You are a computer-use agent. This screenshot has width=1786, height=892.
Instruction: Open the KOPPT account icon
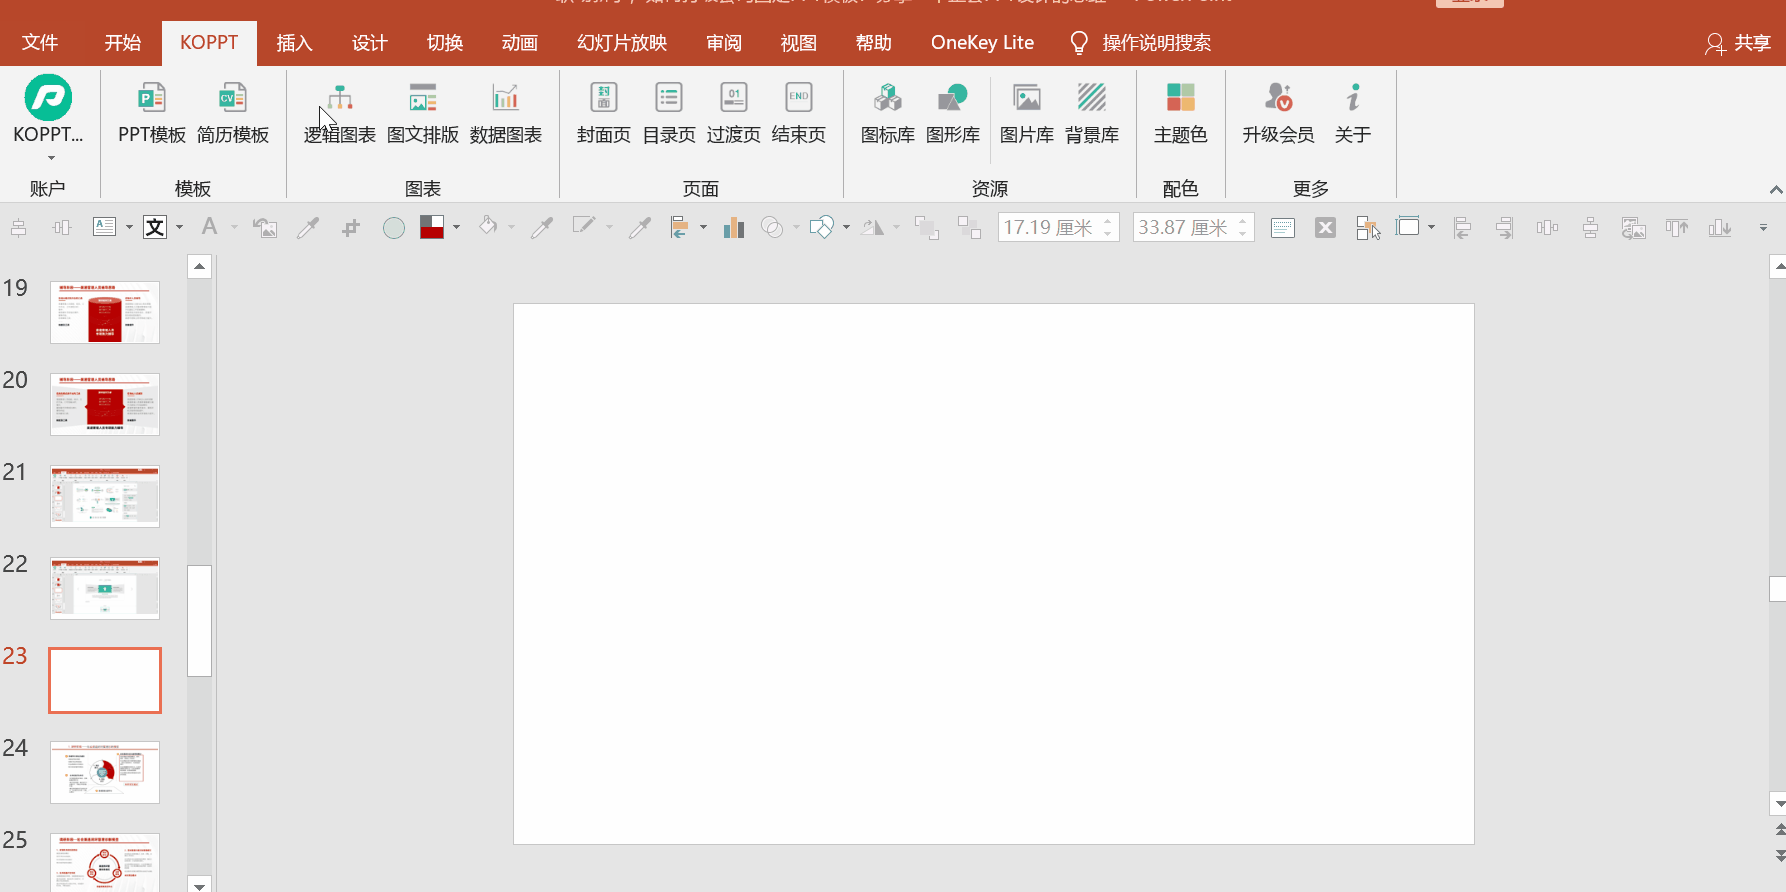coord(48,98)
